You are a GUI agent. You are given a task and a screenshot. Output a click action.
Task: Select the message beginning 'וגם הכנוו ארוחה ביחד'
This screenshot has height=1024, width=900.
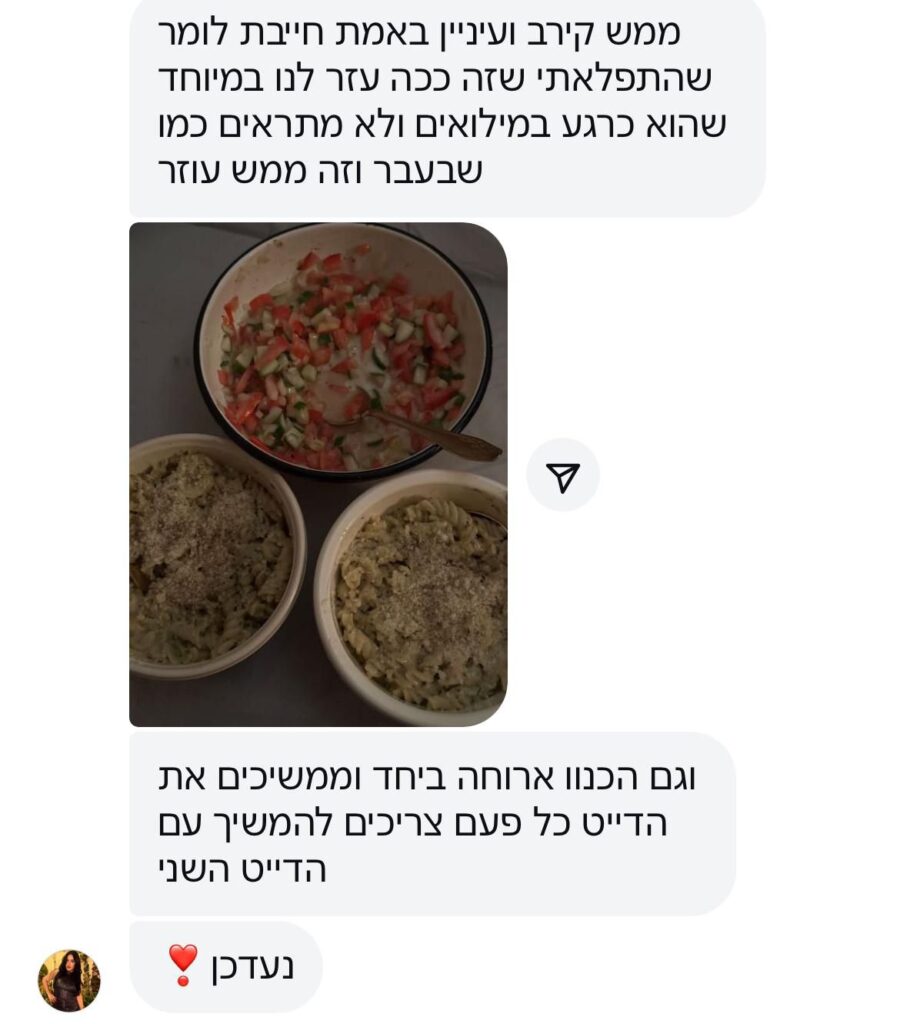coord(432,823)
